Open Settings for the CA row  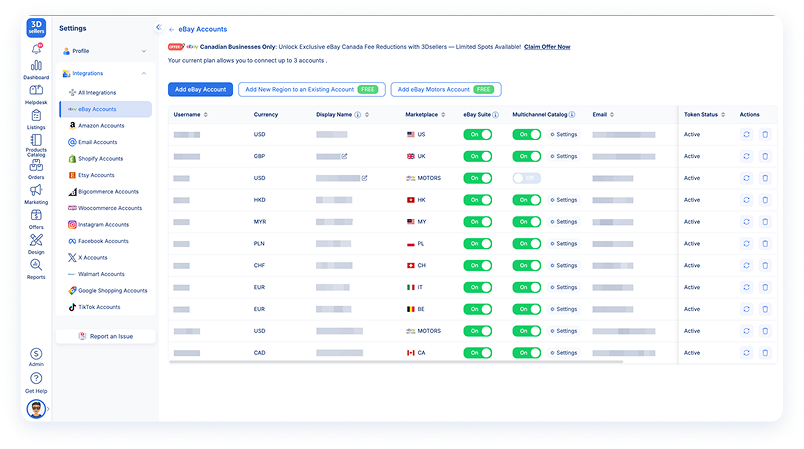[x=564, y=353]
